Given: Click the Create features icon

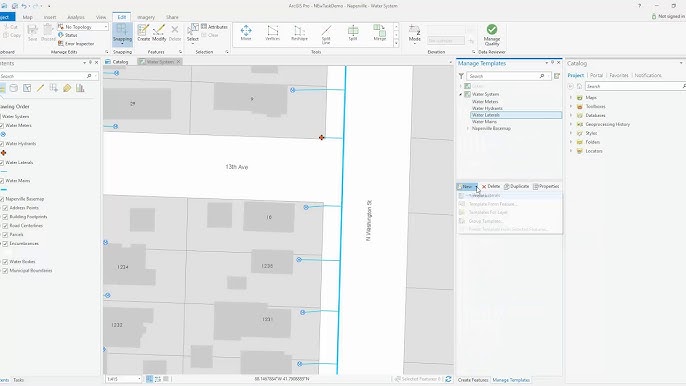Looking at the screenshot, I should point(143,33).
